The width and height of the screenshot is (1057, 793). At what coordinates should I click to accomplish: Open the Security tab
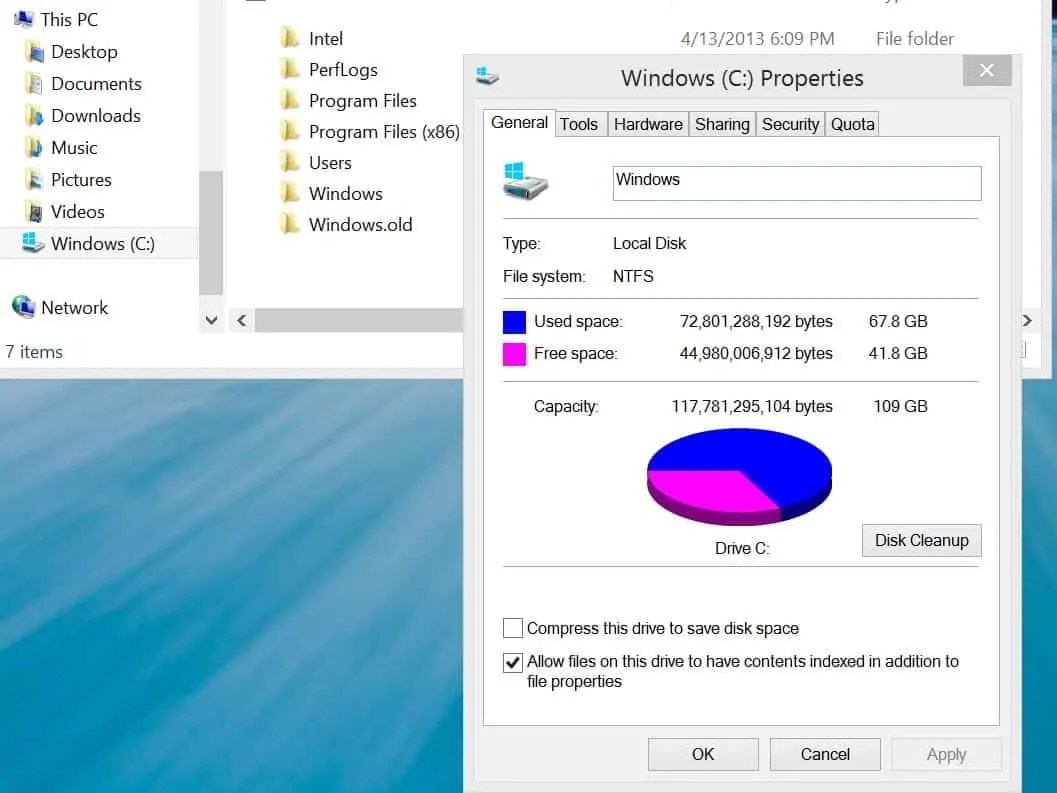[790, 124]
